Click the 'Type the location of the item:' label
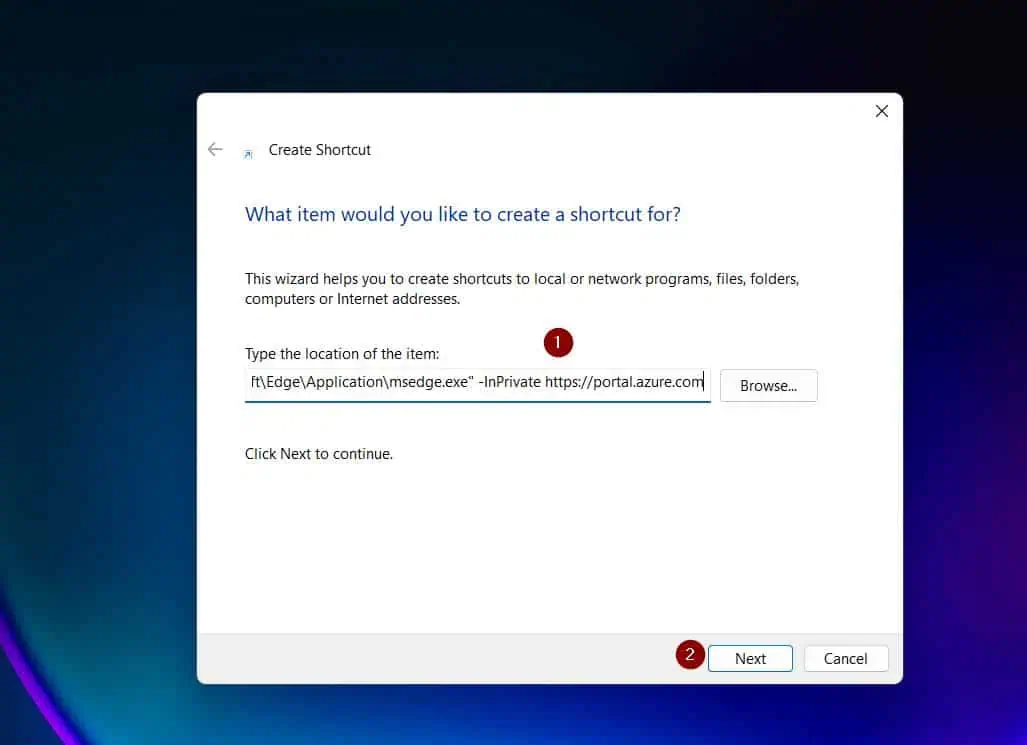 coord(342,354)
